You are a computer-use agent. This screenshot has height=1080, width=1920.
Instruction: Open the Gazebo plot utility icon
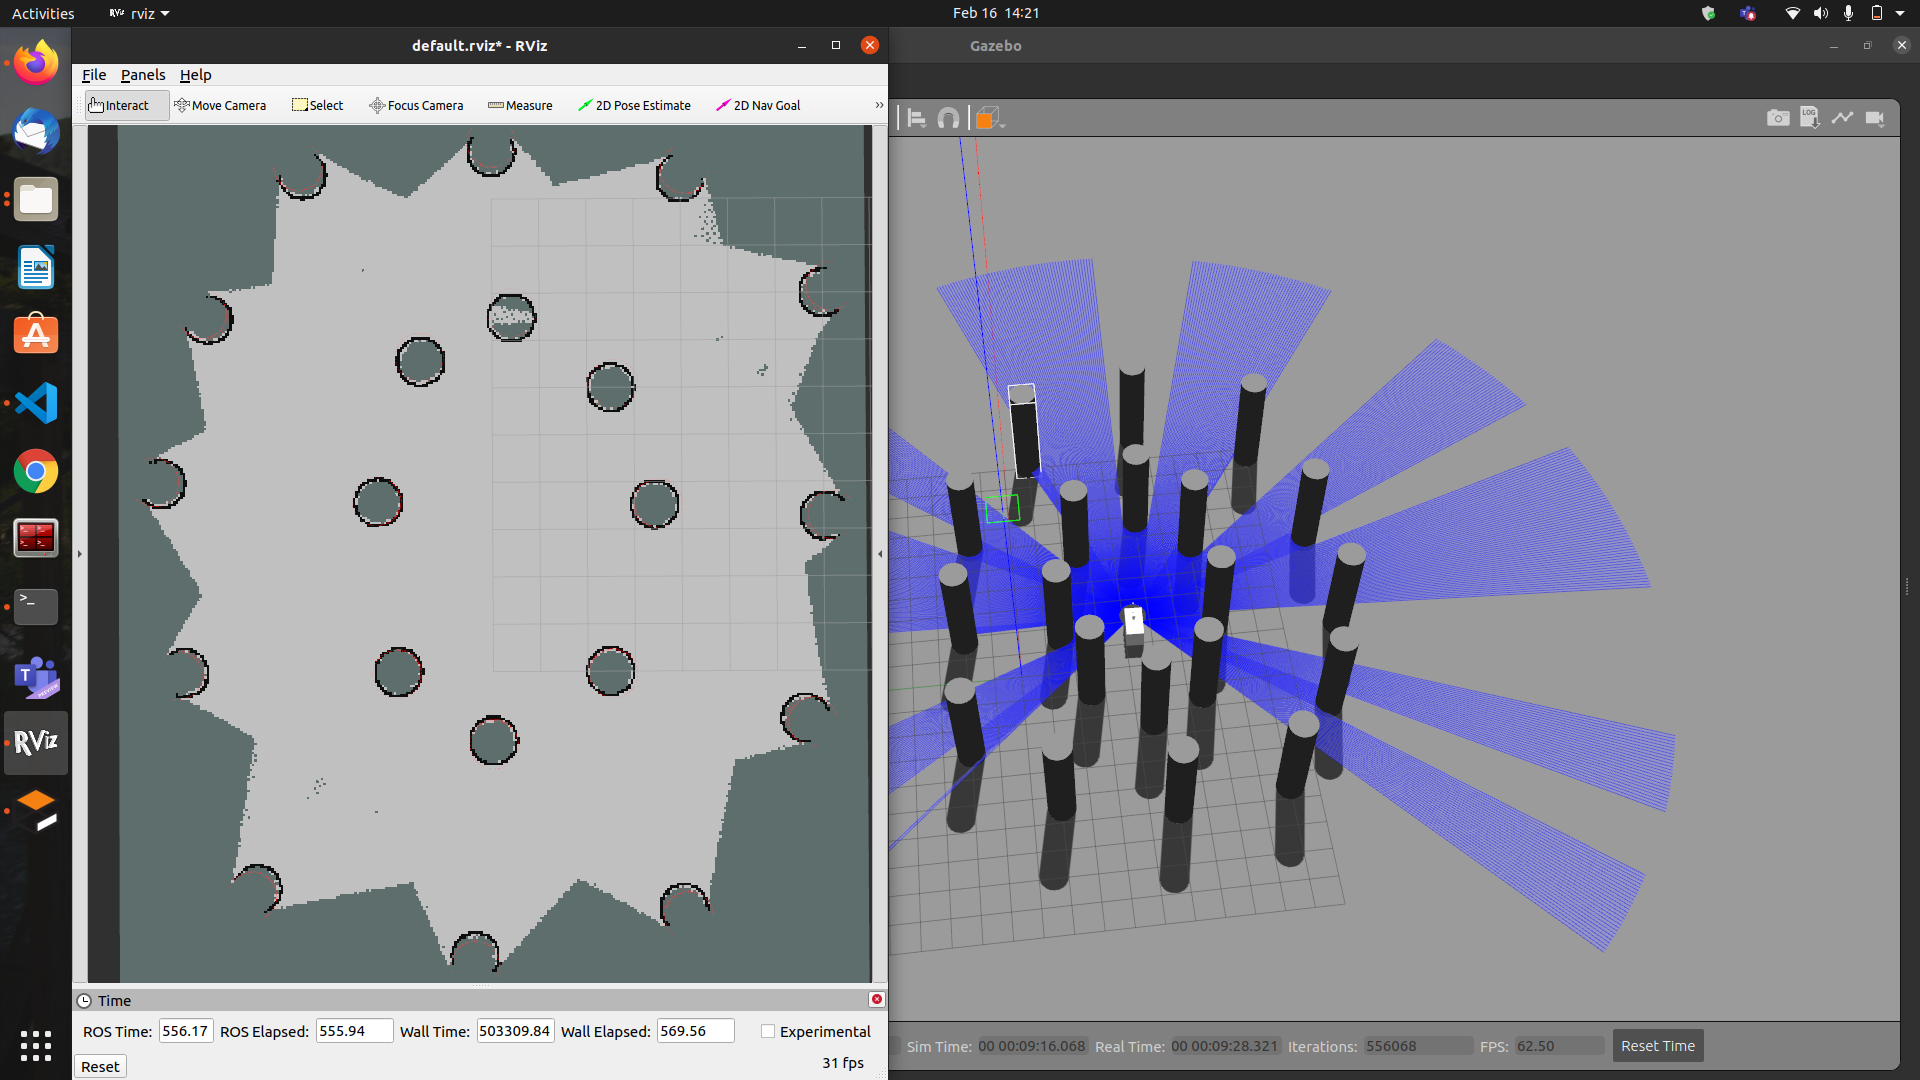click(1842, 118)
